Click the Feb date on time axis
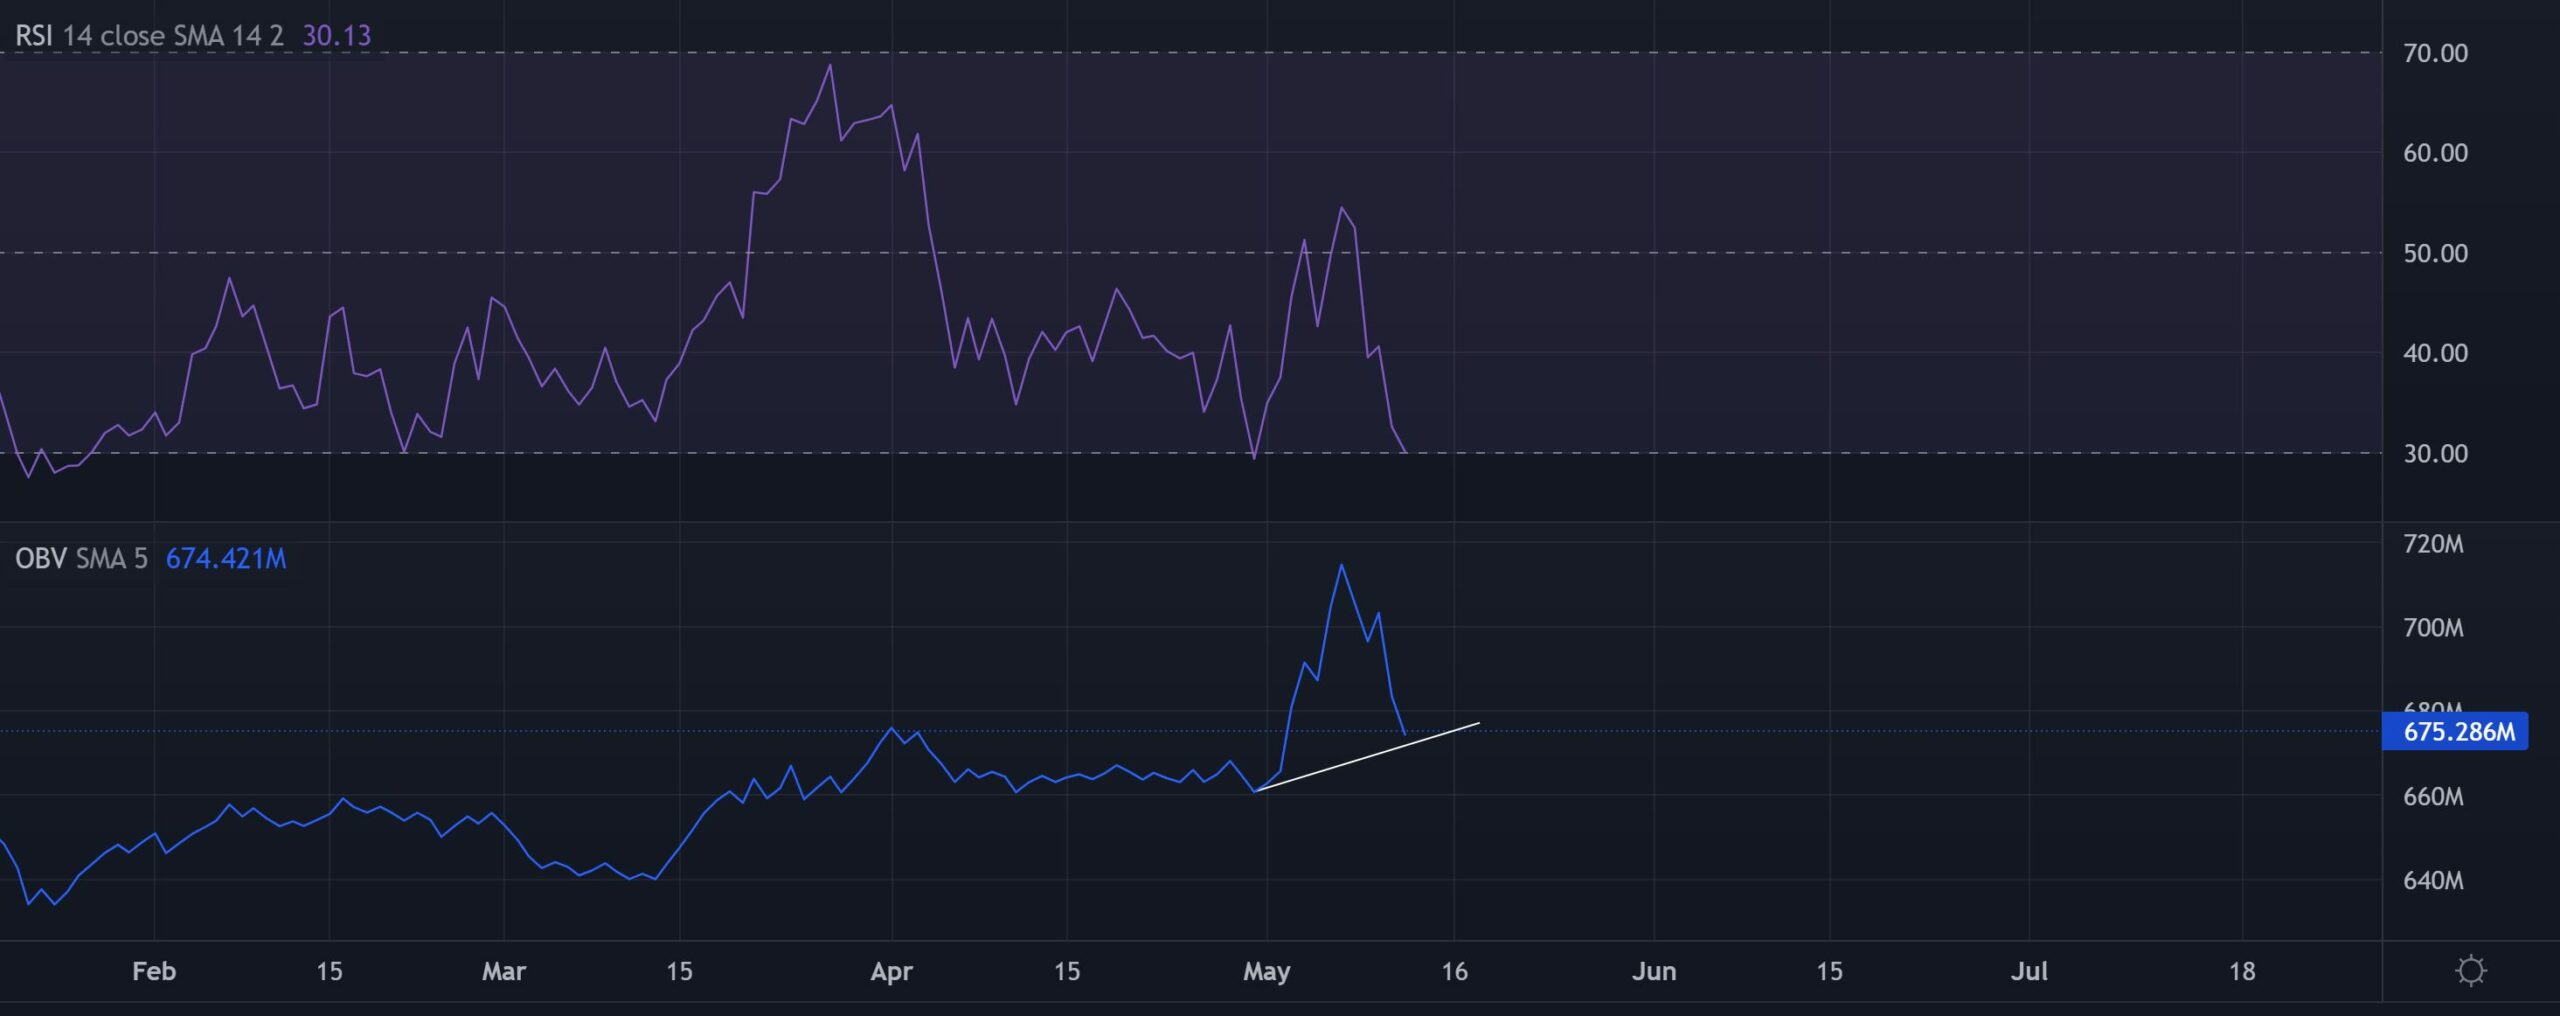Image resolution: width=2560 pixels, height=1016 pixels. 154,971
